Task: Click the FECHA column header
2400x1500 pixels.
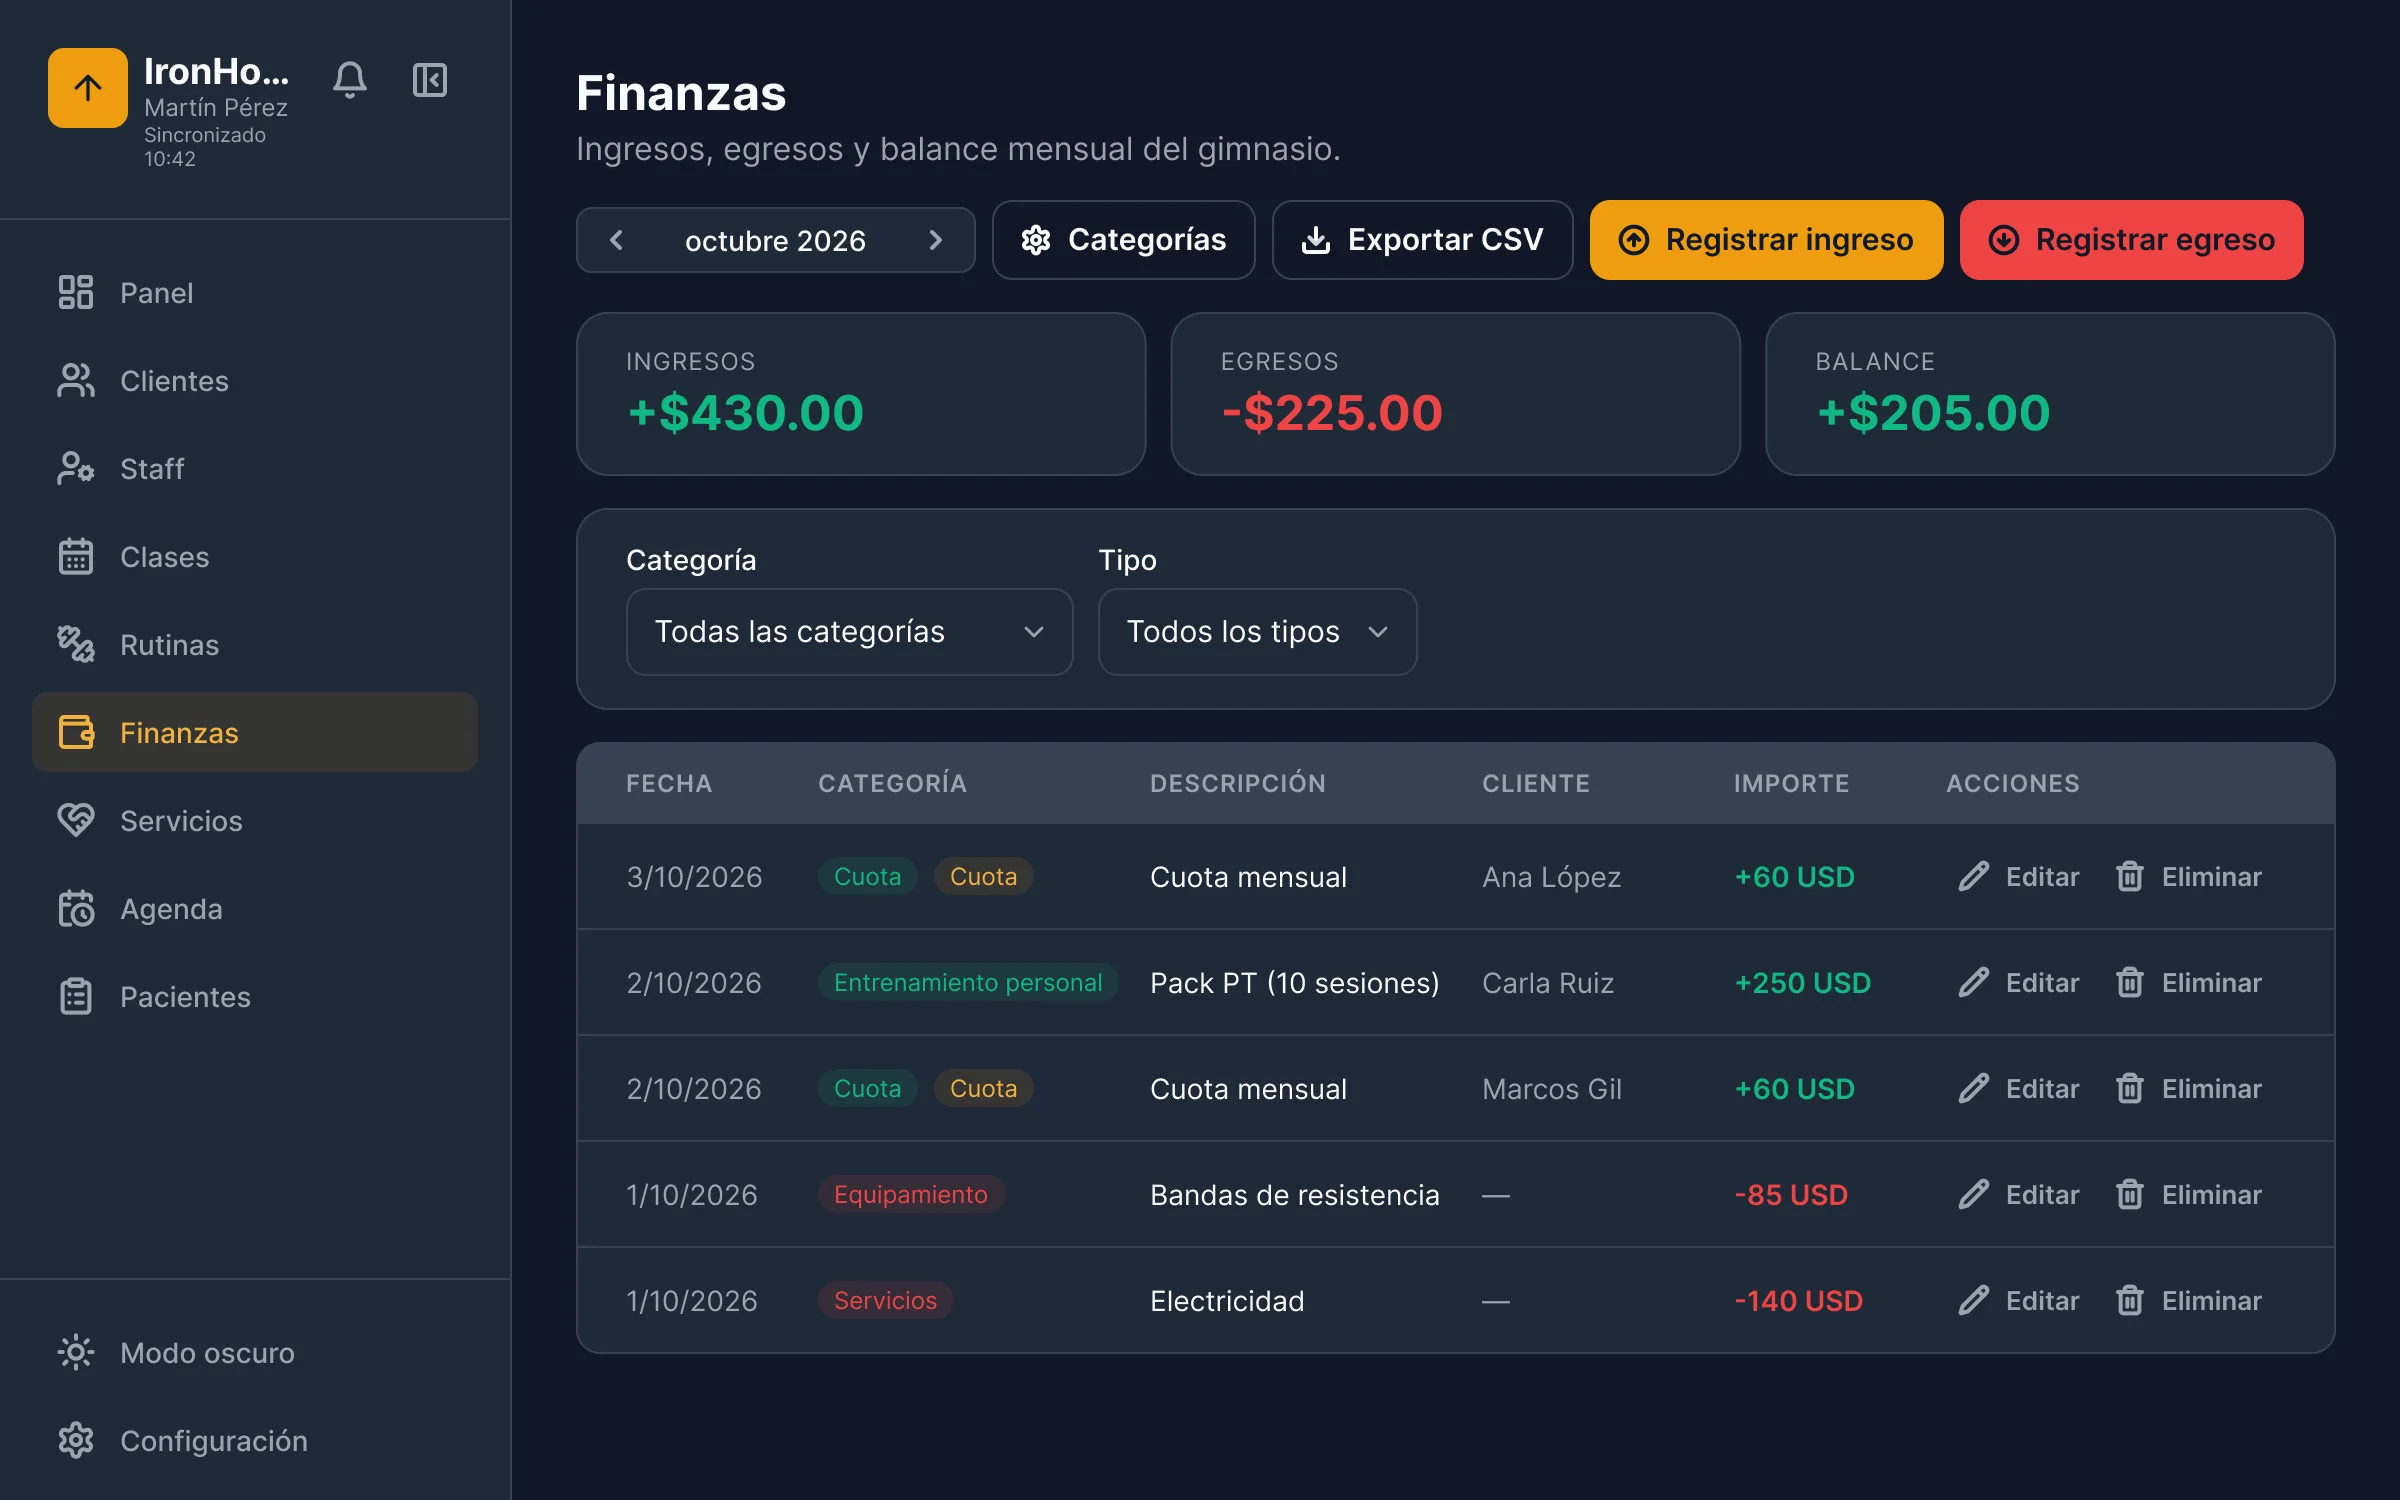Action: pyautogui.click(x=669, y=784)
